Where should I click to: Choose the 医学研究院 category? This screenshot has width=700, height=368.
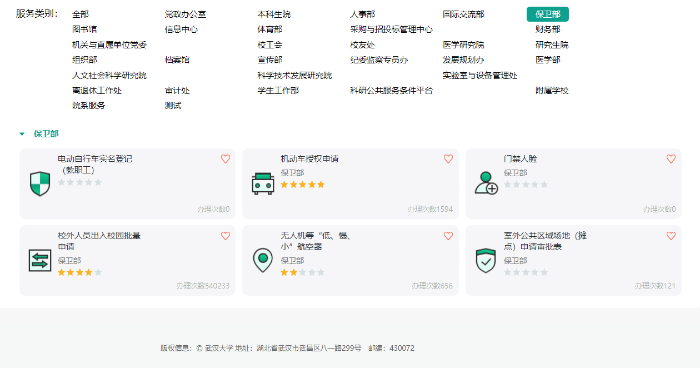click(x=463, y=45)
